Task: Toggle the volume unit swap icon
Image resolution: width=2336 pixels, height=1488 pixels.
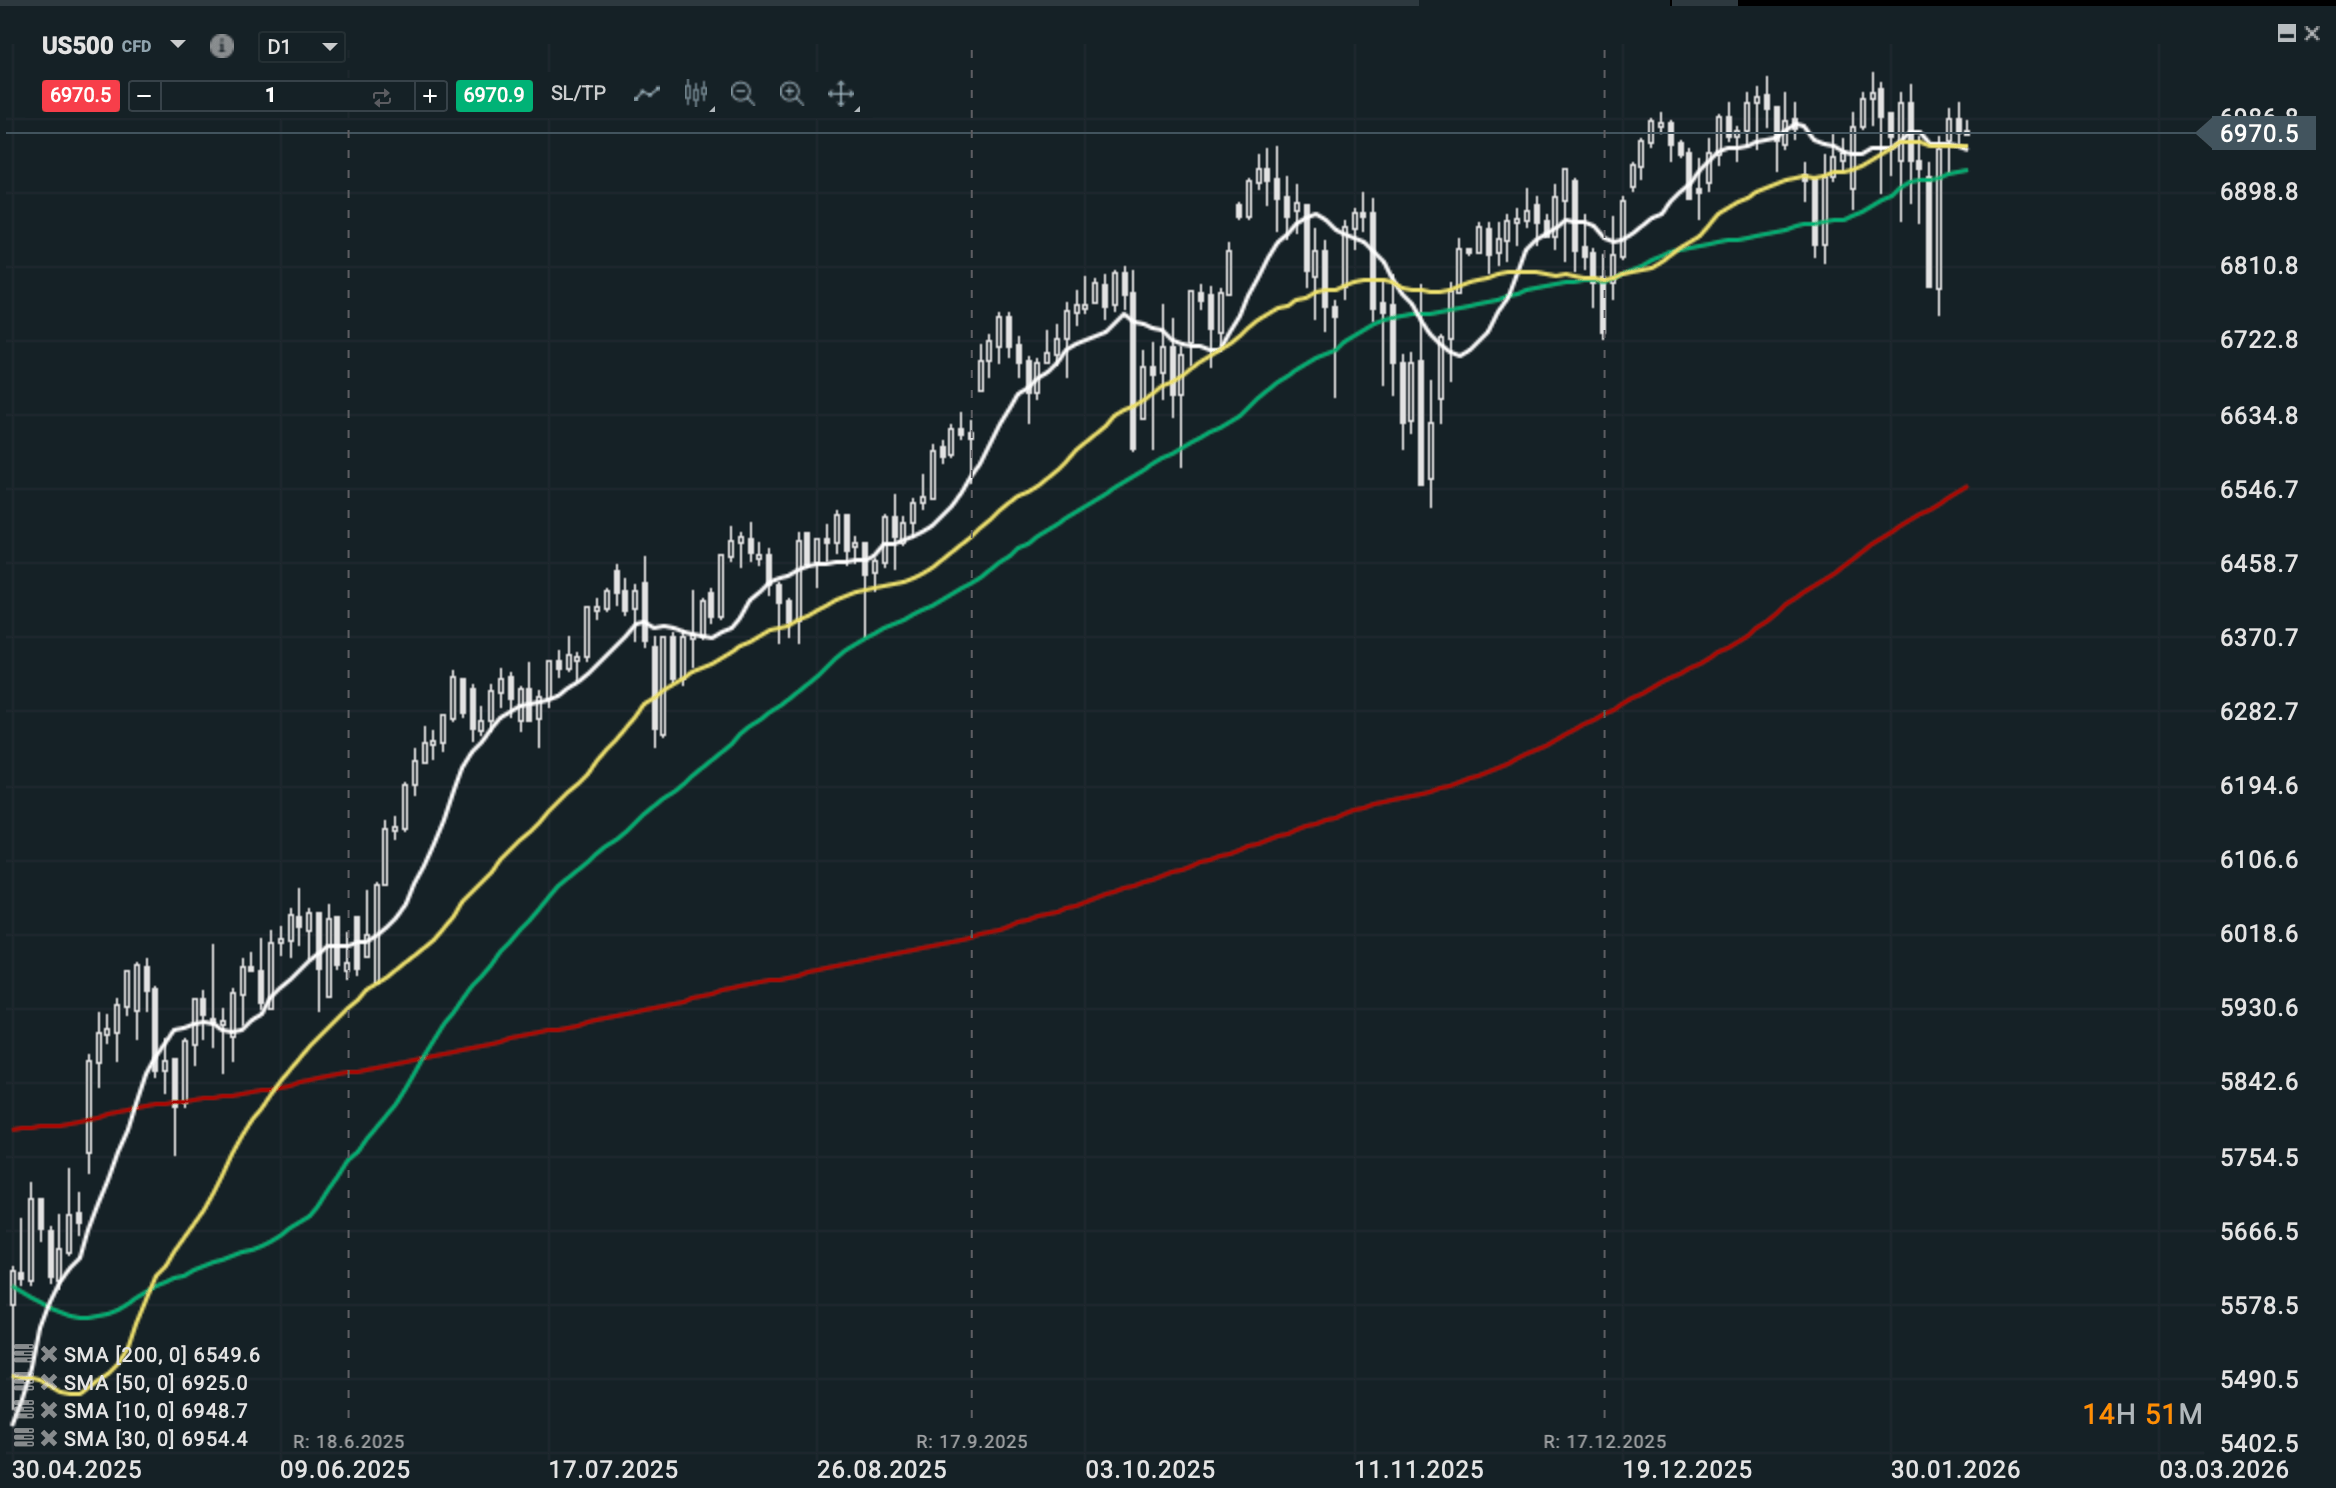Action: pos(381,96)
